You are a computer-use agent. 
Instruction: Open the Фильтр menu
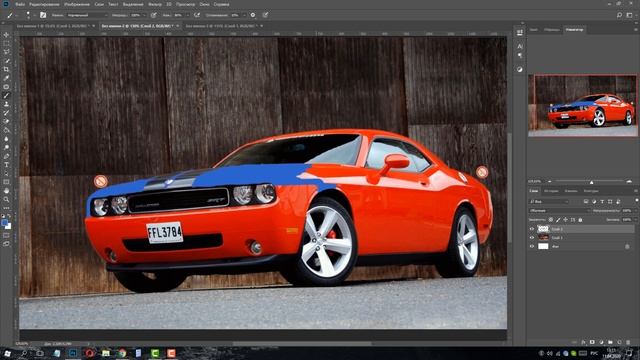pyautogui.click(x=155, y=4)
